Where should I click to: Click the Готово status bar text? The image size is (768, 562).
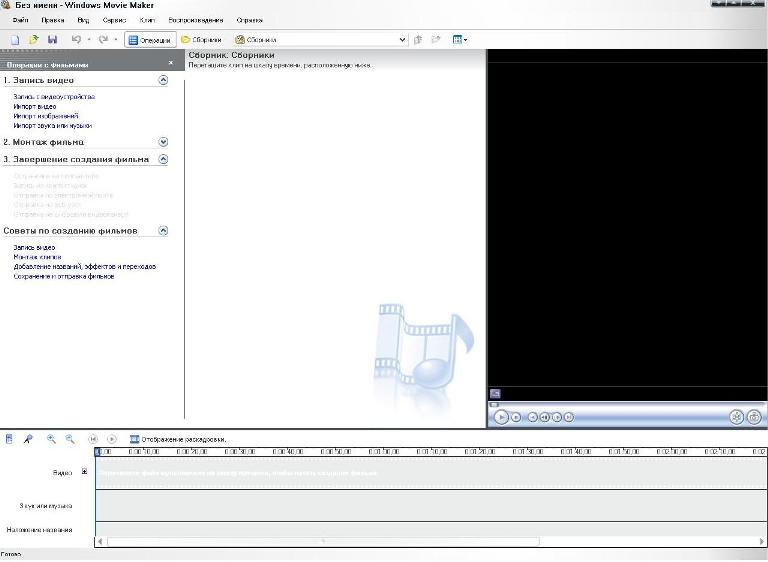[x=11, y=554]
